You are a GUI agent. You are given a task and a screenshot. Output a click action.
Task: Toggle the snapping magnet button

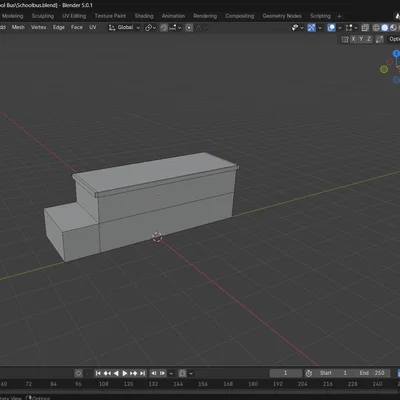pyautogui.click(x=164, y=28)
